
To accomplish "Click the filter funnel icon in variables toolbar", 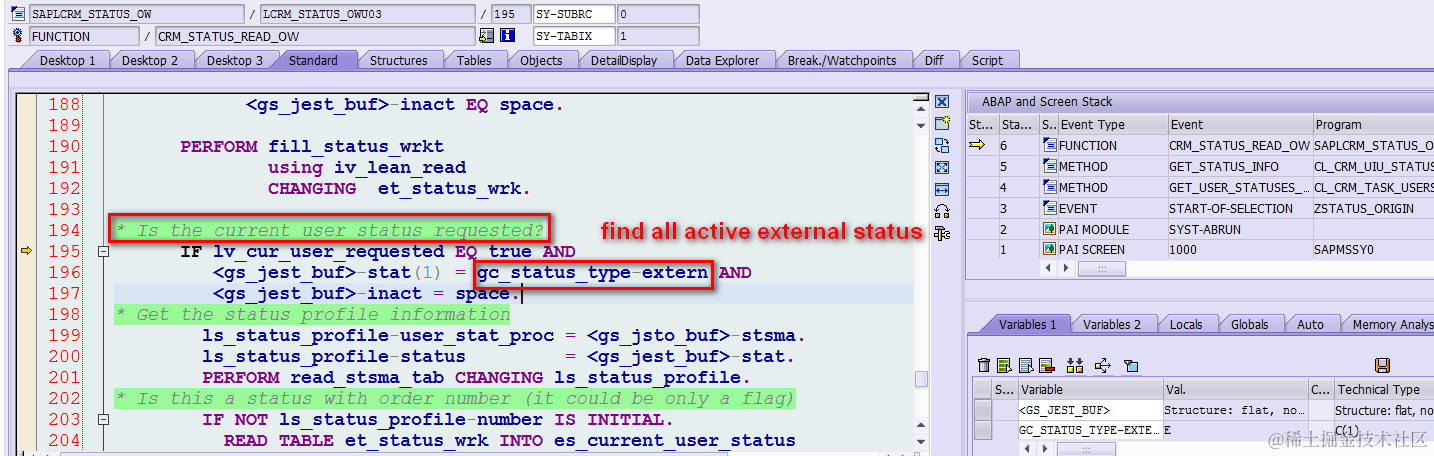I will [1131, 366].
